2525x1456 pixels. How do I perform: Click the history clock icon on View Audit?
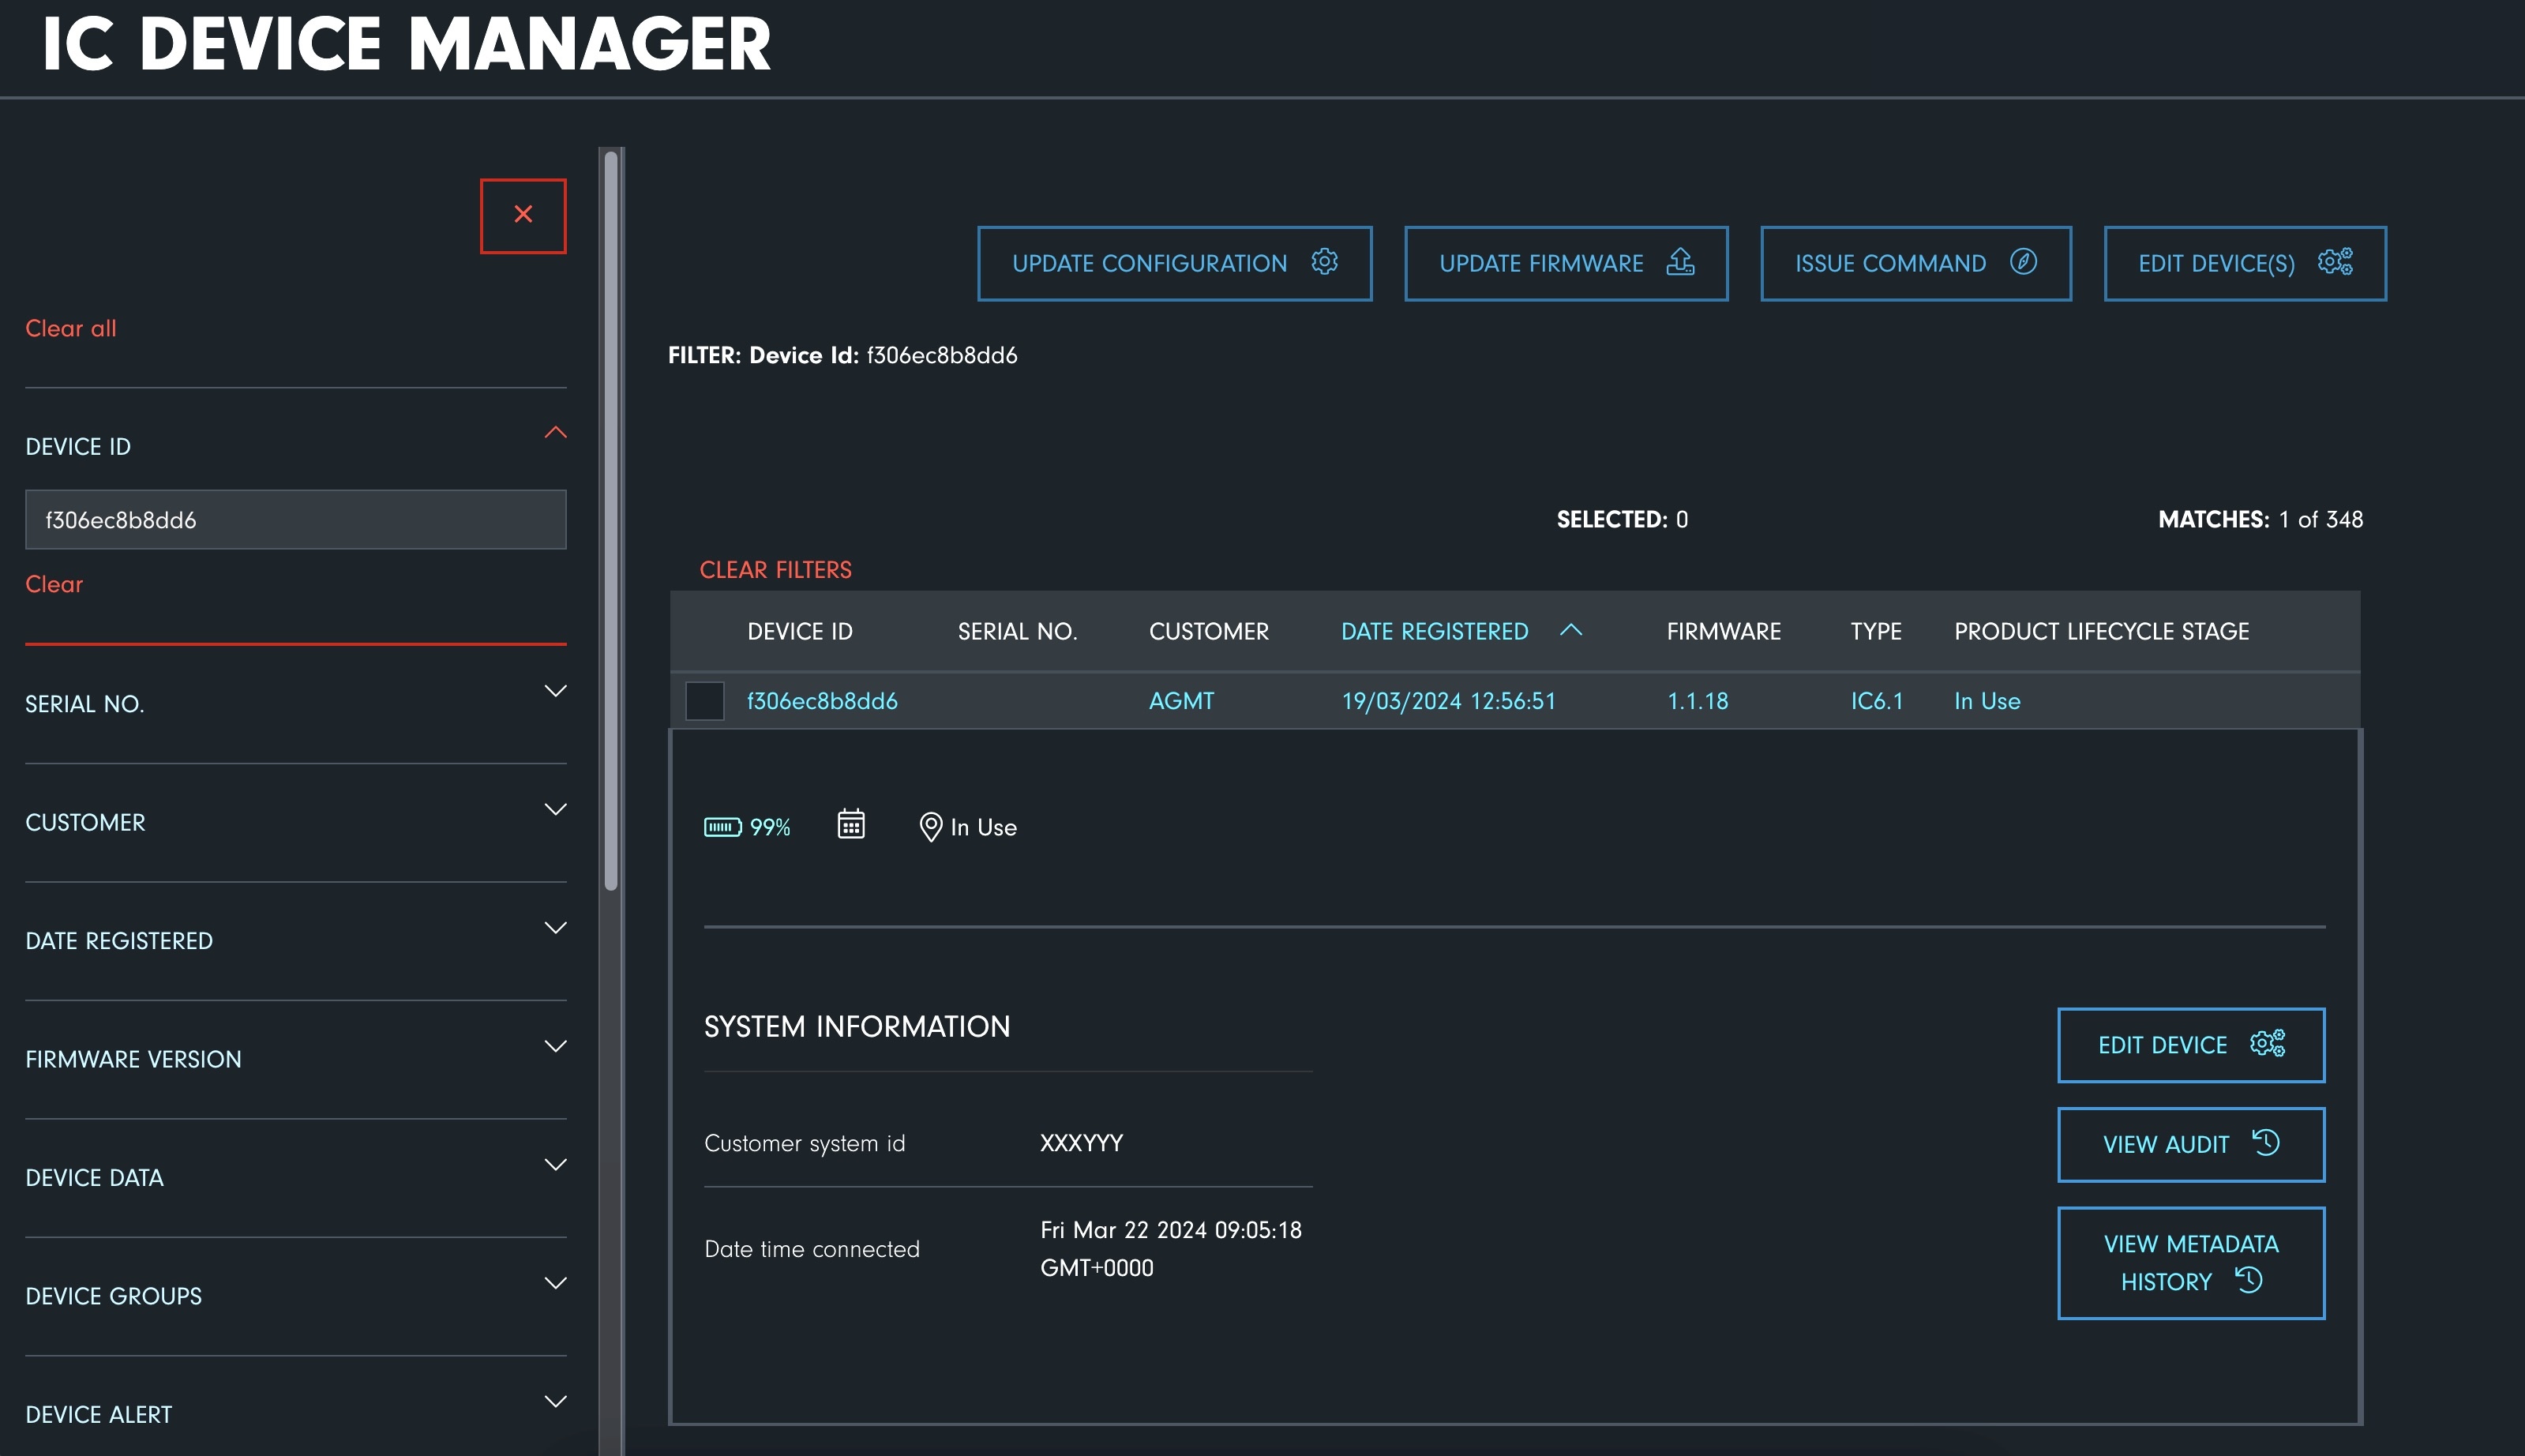(2265, 1143)
